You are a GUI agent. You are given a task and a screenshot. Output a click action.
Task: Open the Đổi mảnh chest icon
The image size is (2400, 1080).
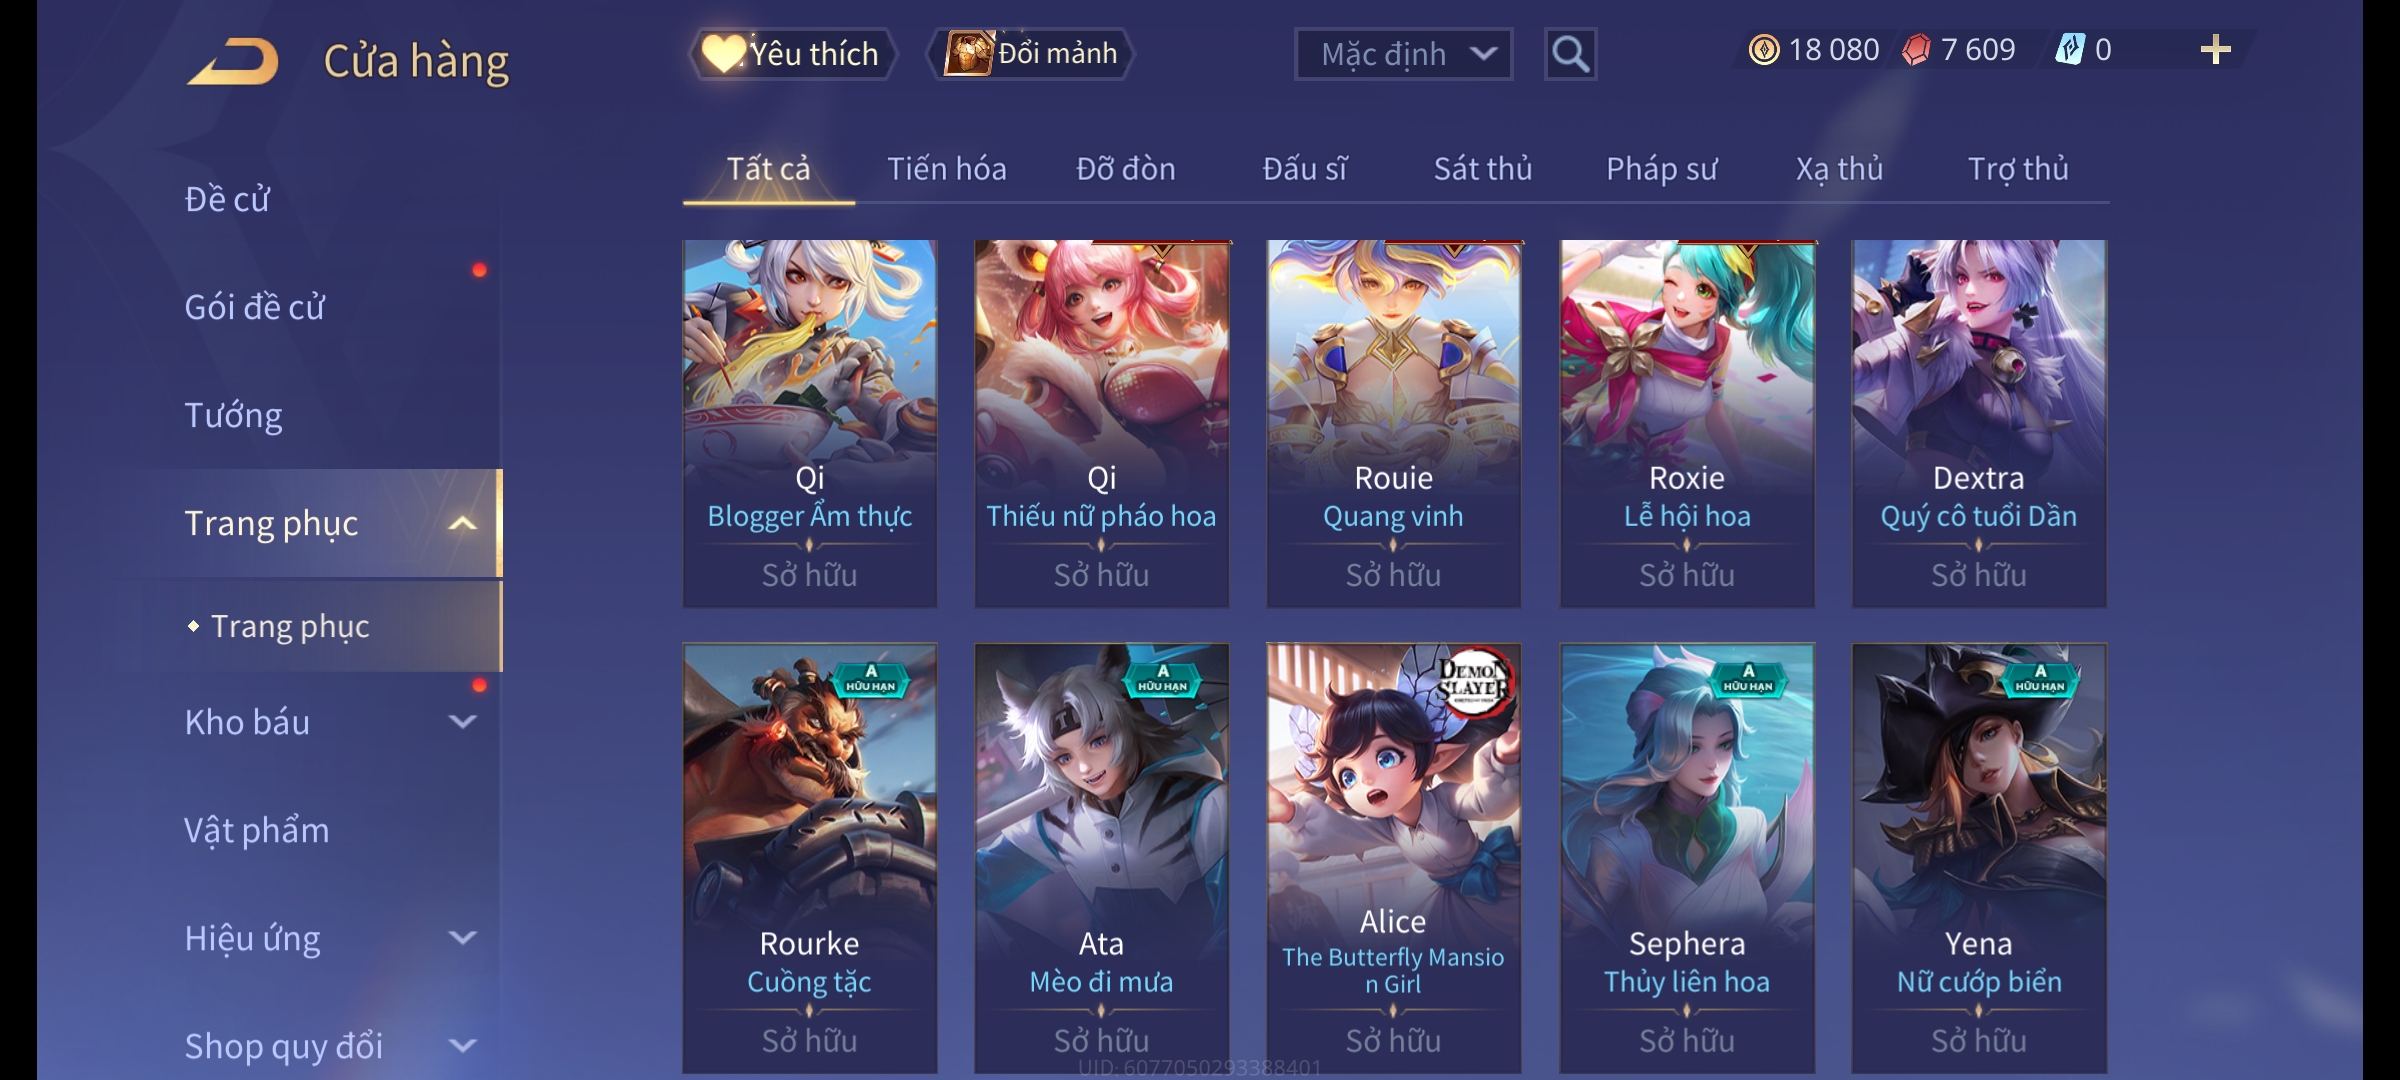point(968,53)
